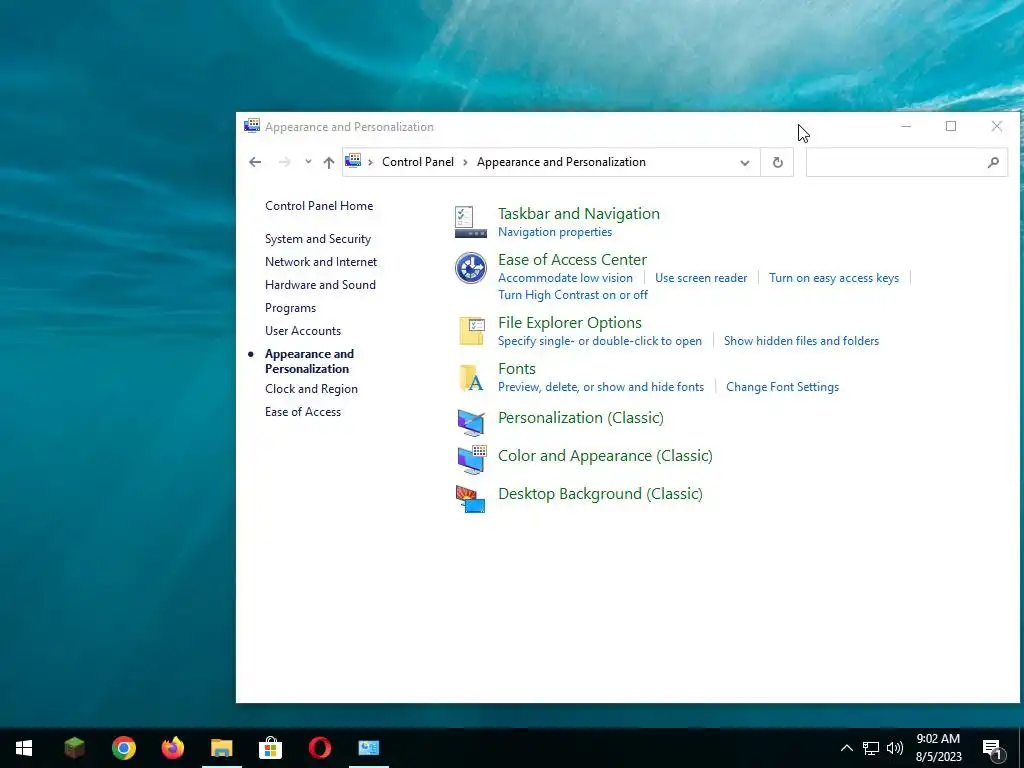Viewport: 1024px width, 768px height.
Task: Expand the address bar history dropdown
Action: pos(744,163)
